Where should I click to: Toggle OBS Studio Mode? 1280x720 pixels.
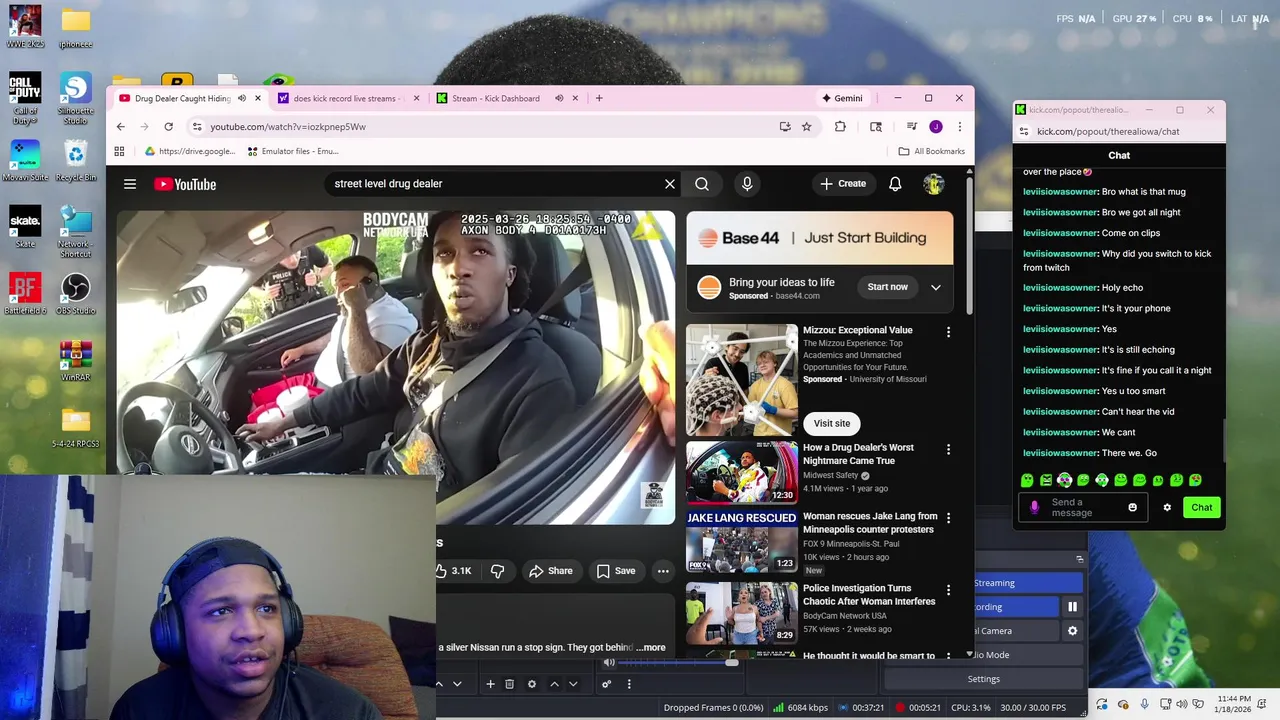pyautogui.click(x=1028, y=655)
